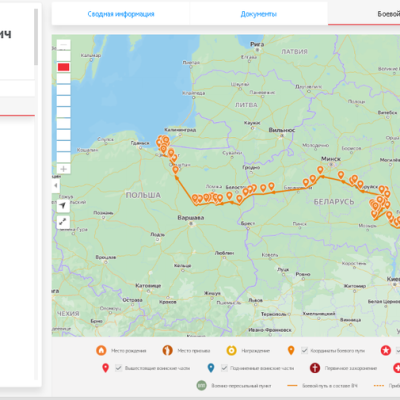Click the left panel vertical scrollbar

click(36, 37)
